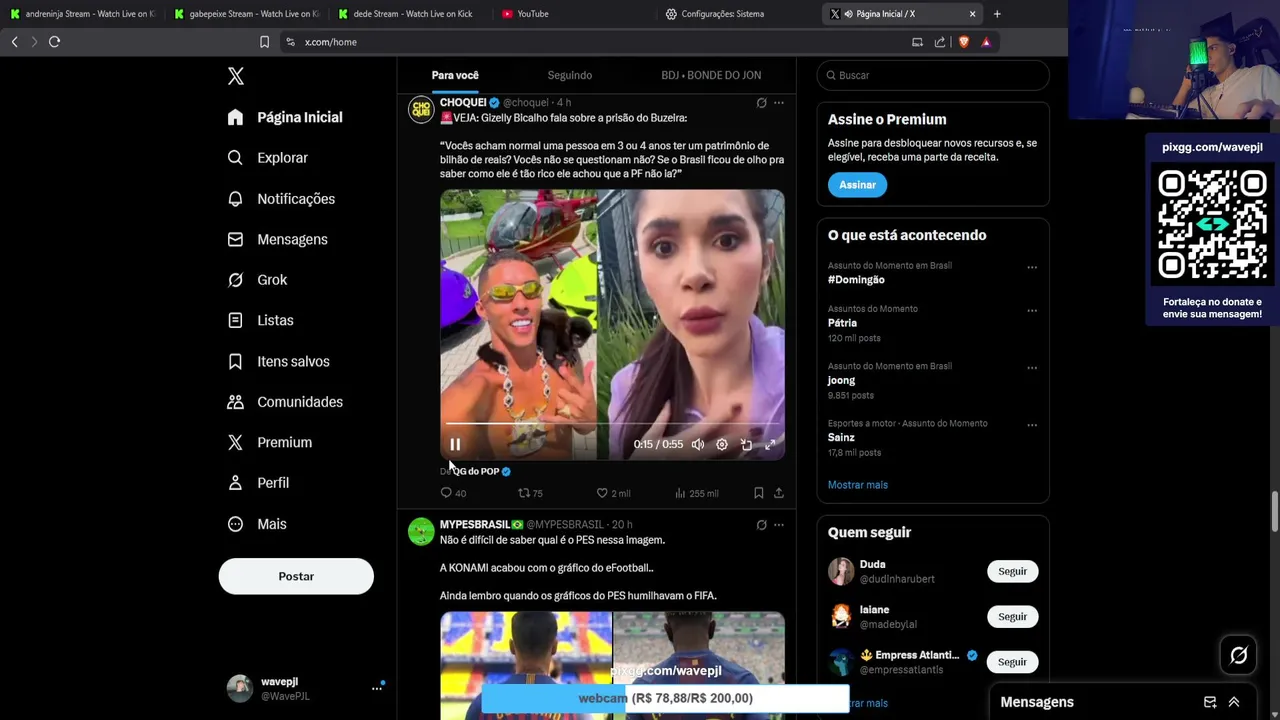Switch to Para você tab
This screenshot has height=720, width=1280.
pyautogui.click(x=455, y=75)
